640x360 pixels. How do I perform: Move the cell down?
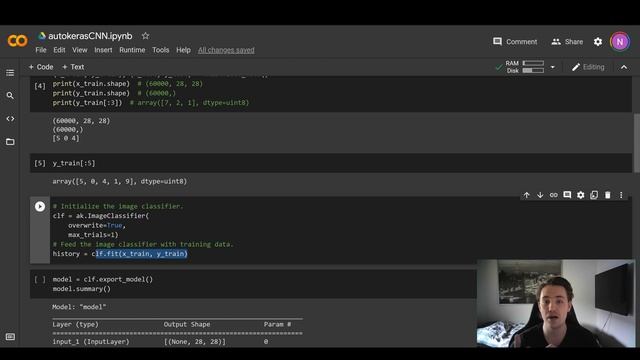pyautogui.click(x=540, y=195)
